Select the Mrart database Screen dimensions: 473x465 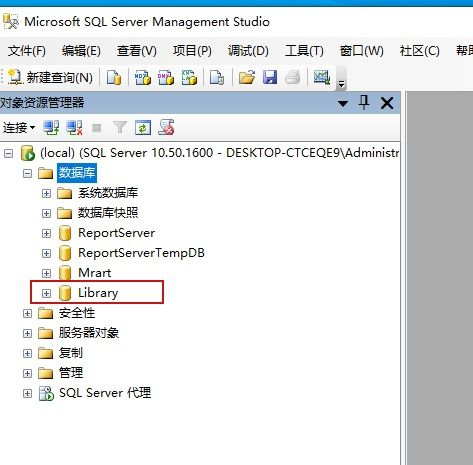(x=95, y=273)
